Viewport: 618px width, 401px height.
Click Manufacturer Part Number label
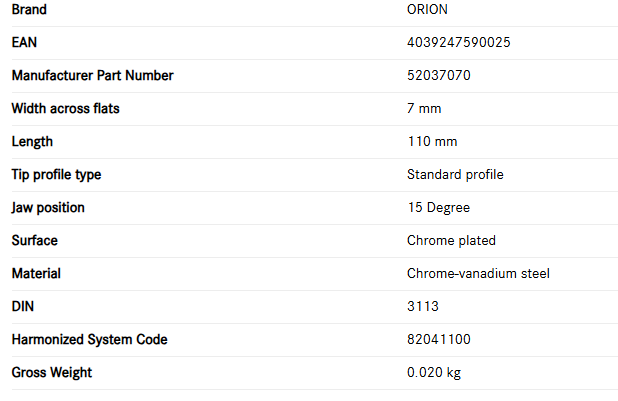93,75
